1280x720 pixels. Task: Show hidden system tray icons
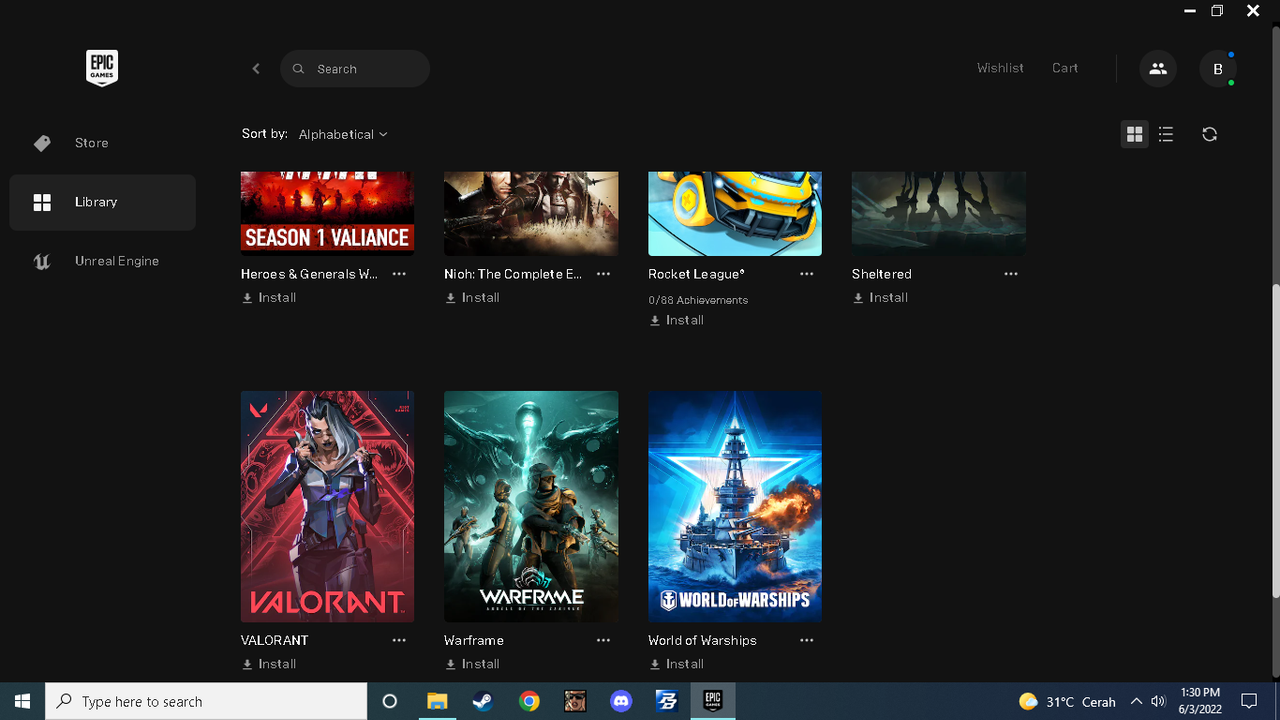click(x=1136, y=701)
